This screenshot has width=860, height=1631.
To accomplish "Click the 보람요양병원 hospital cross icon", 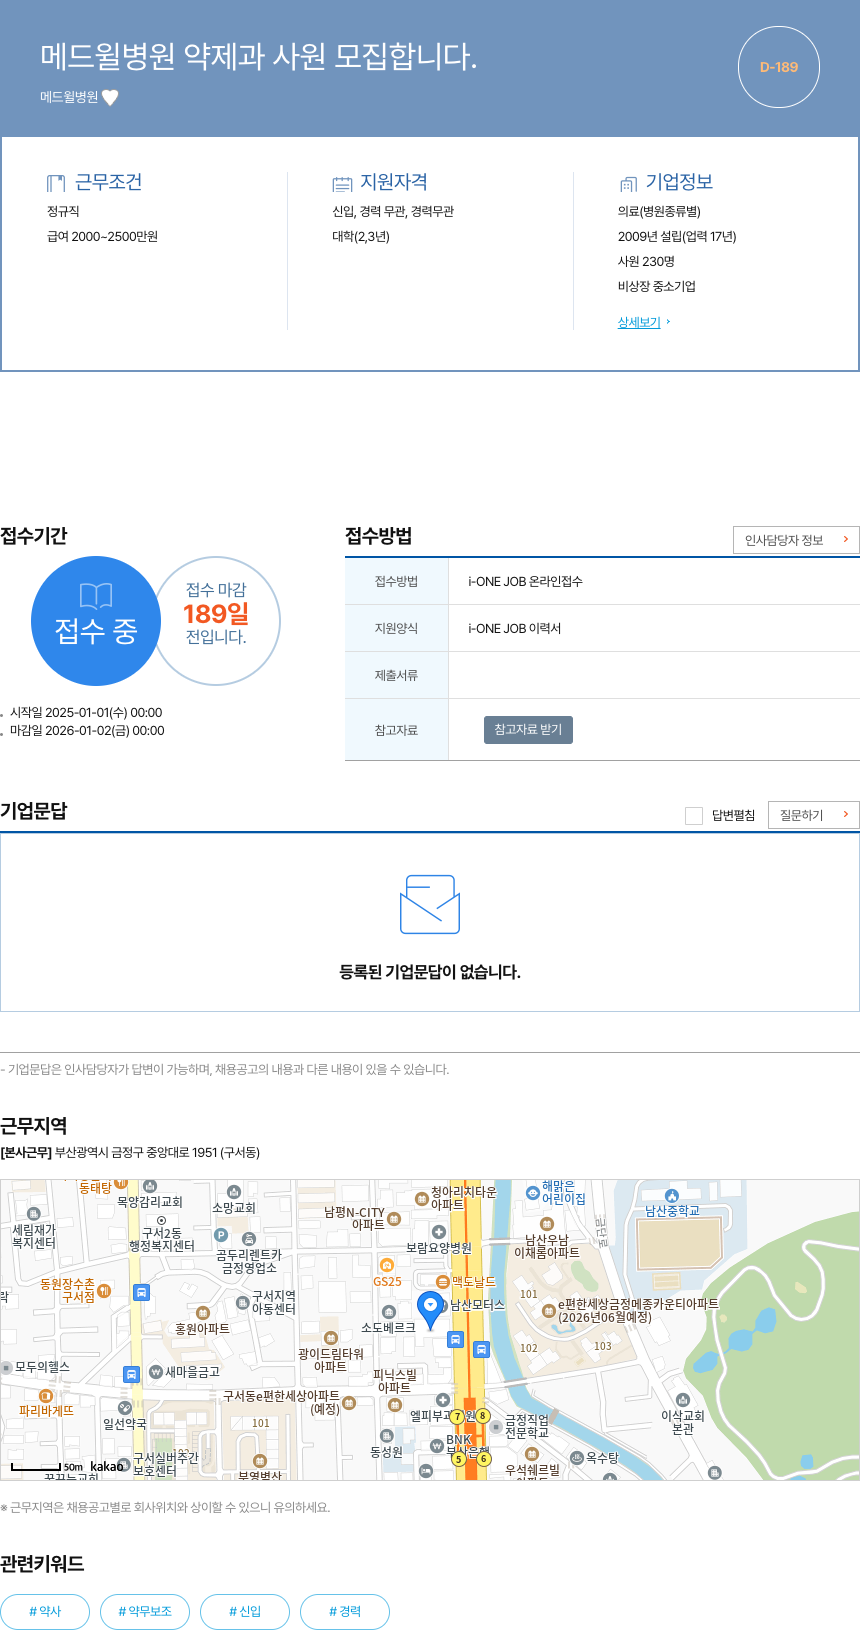I will [438, 1232].
